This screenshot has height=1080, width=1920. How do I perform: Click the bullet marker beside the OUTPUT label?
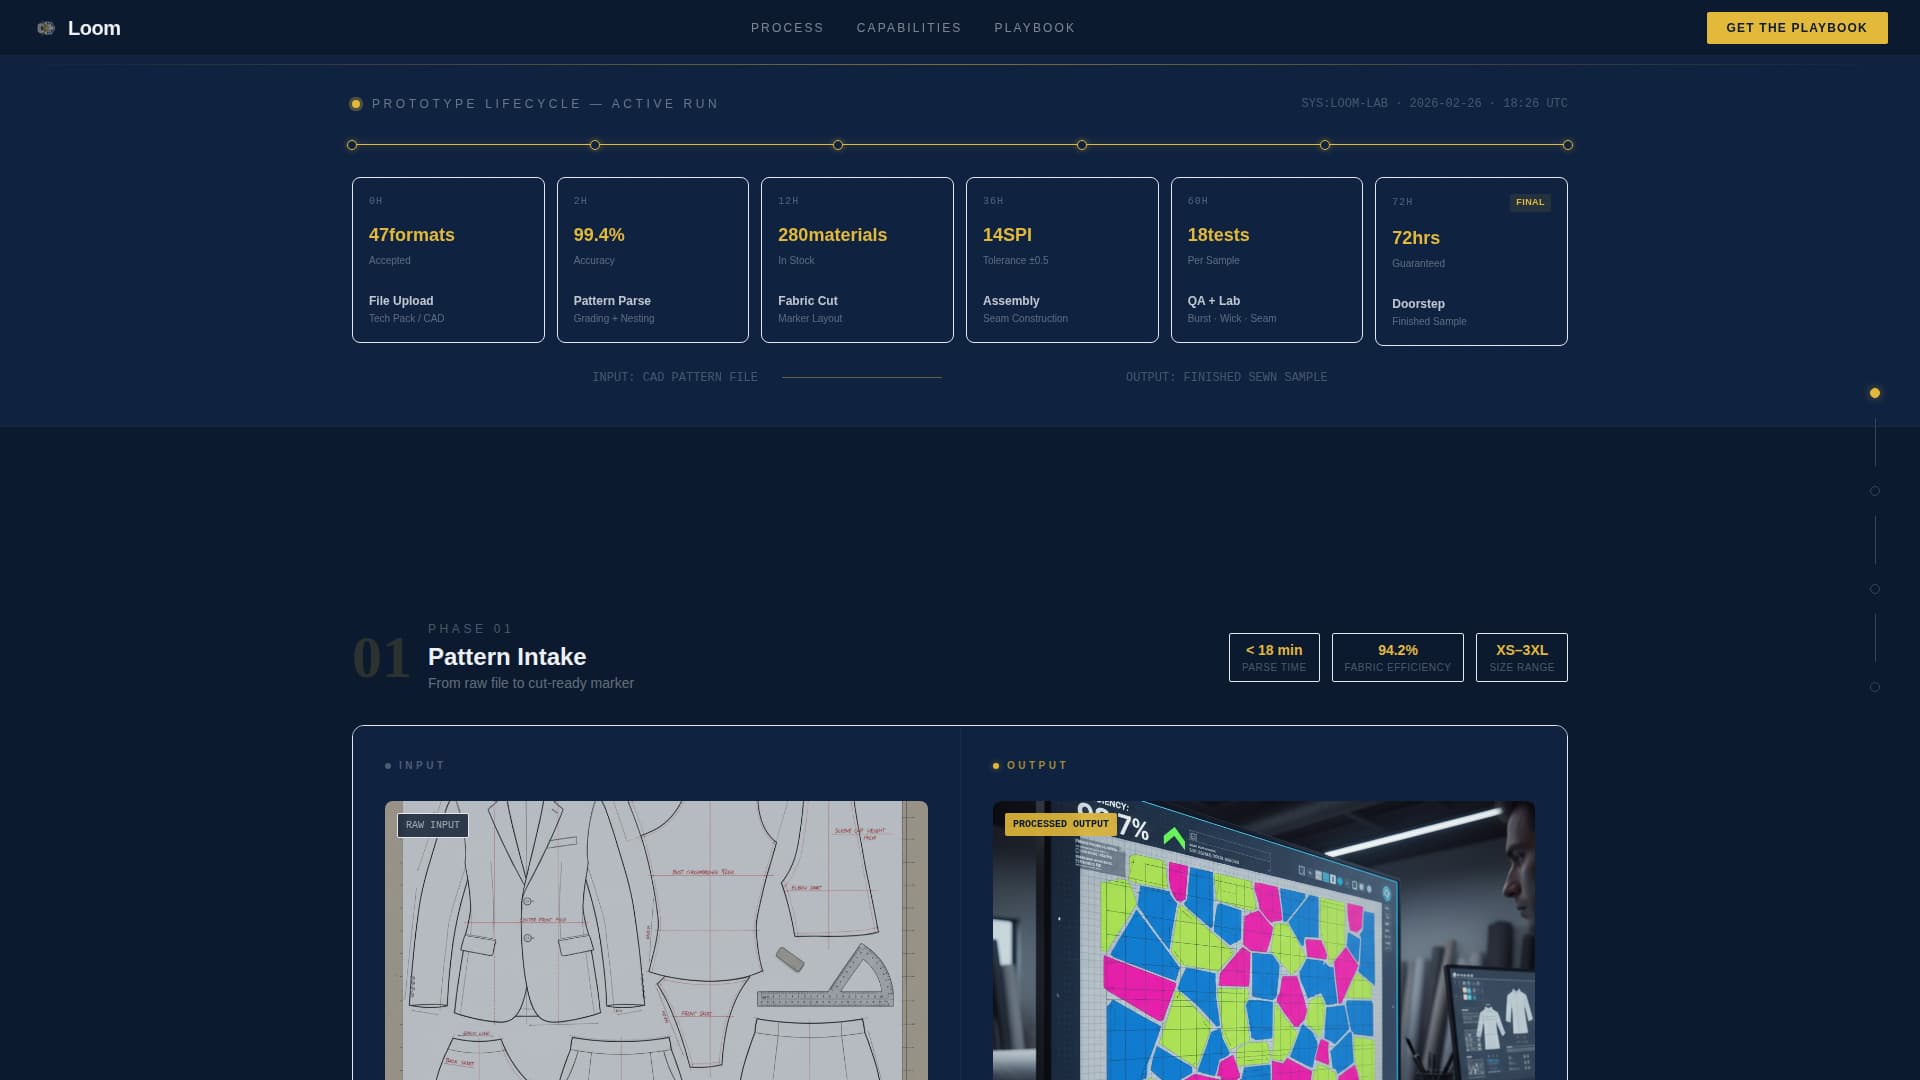coord(995,765)
